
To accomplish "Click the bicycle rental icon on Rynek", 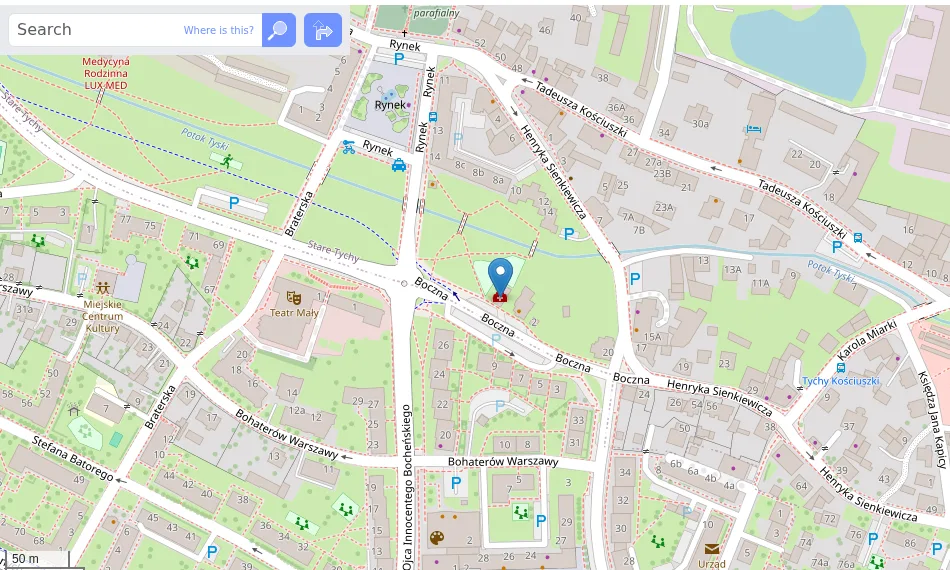I will (348, 147).
